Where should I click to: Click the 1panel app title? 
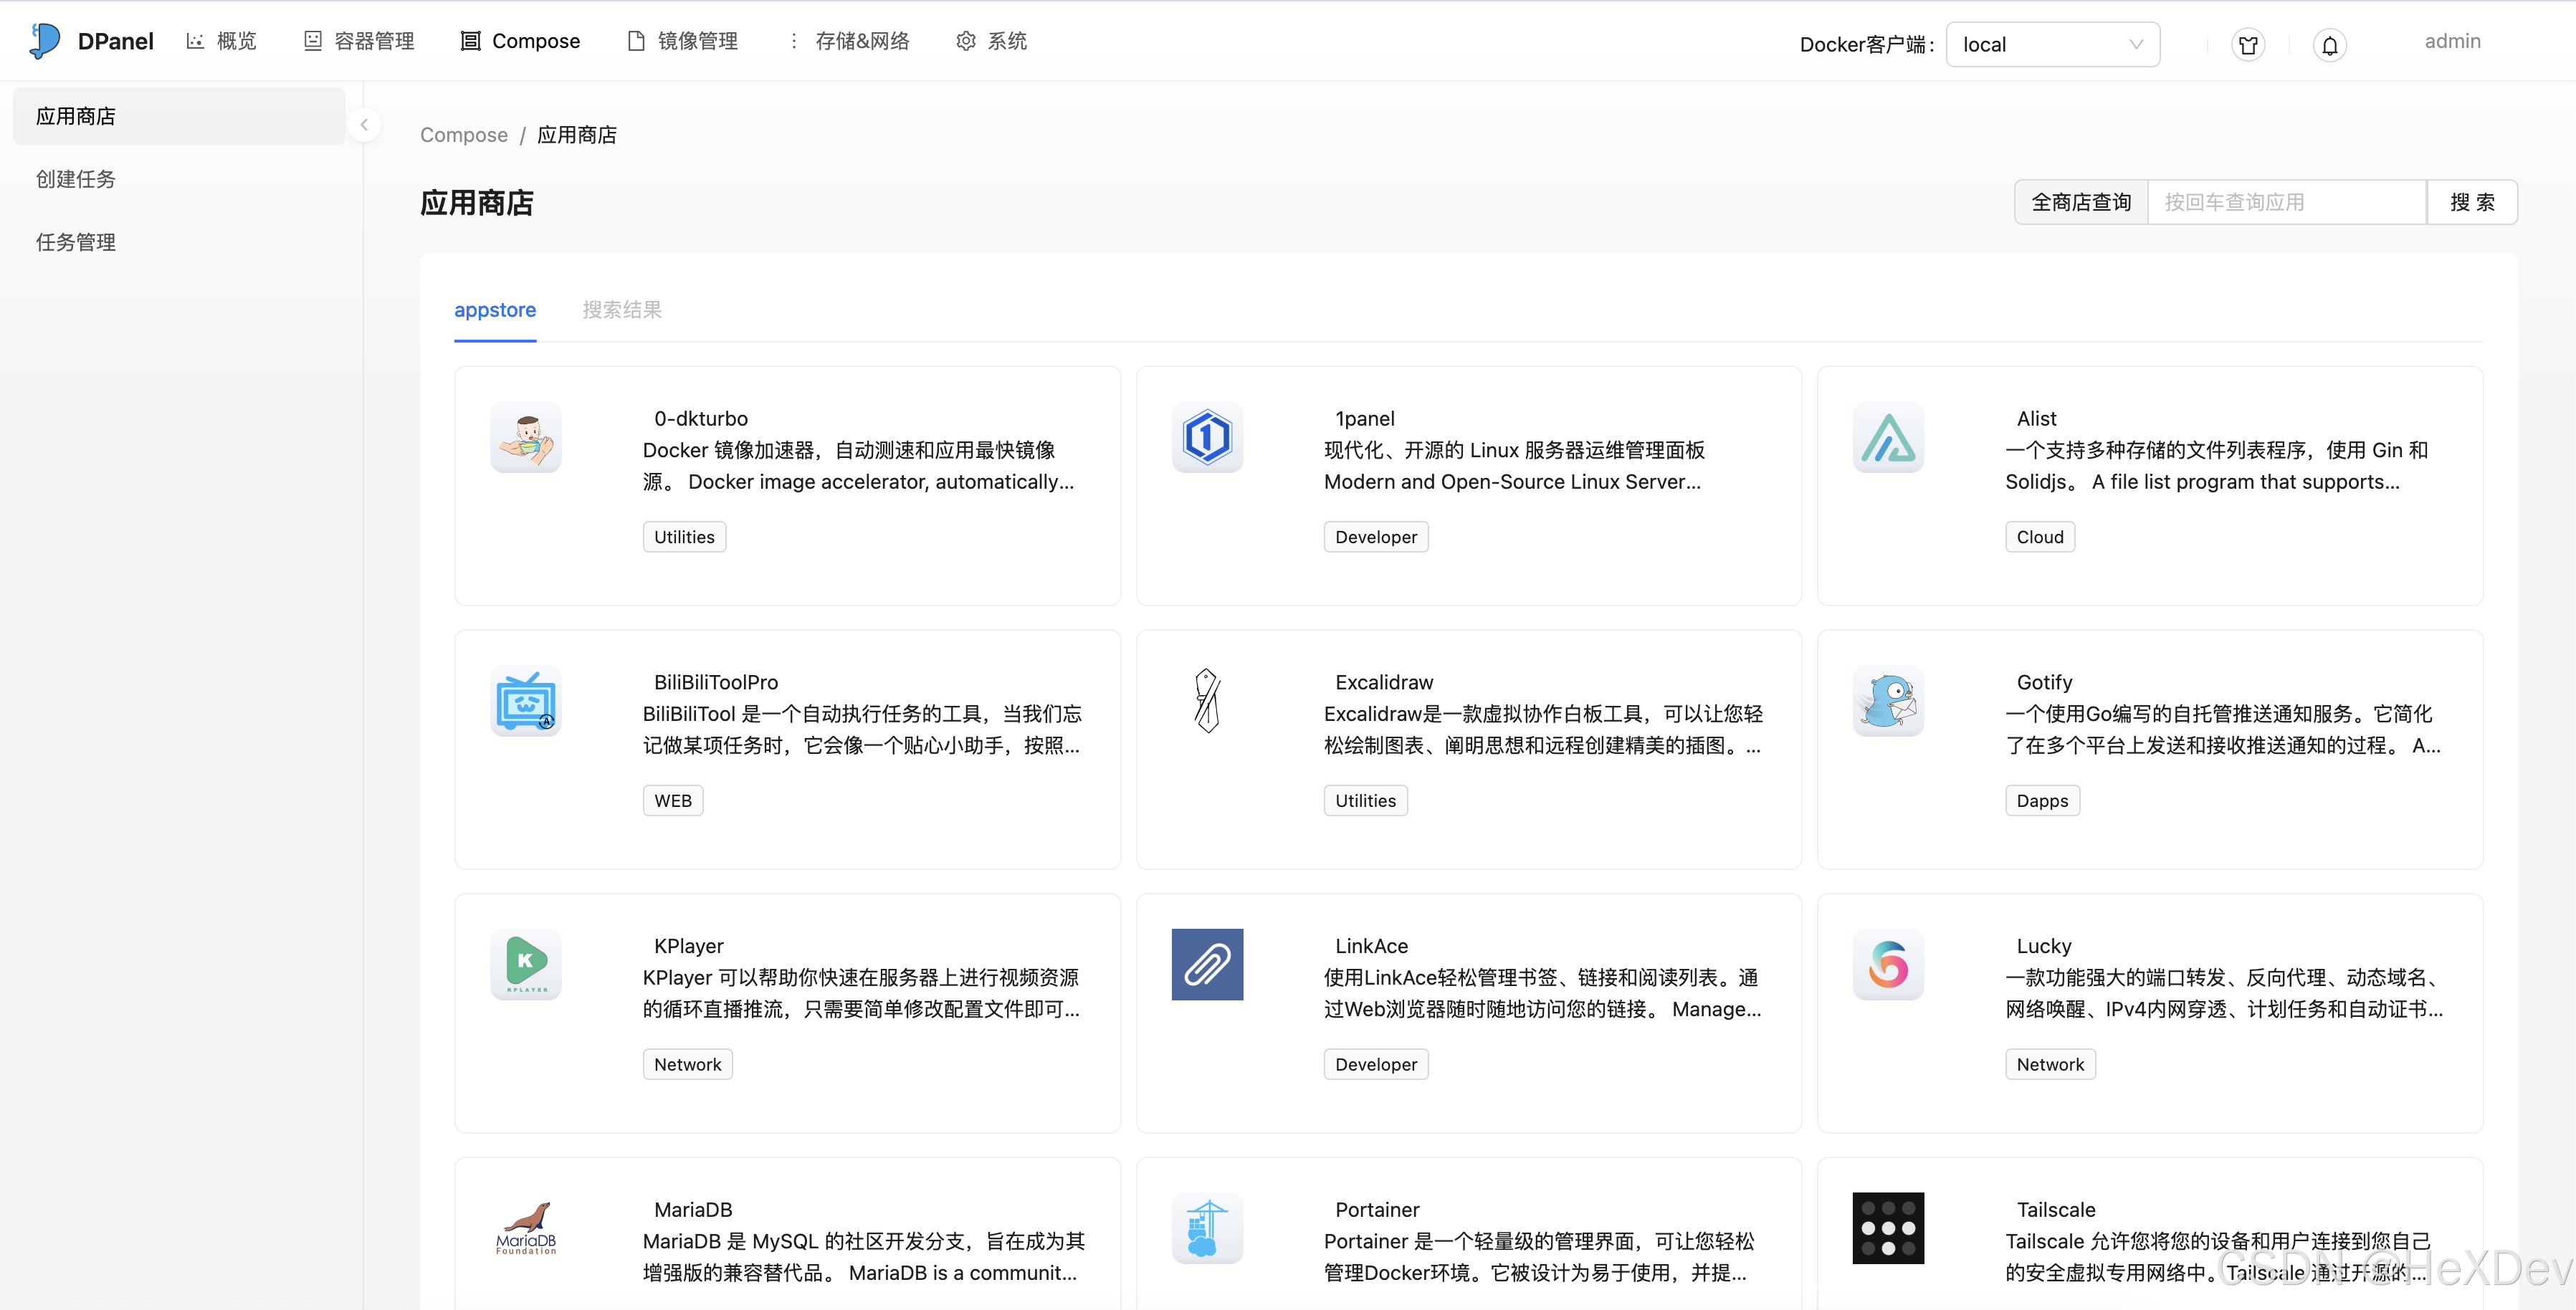pyautogui.click(x=1365, y=419)
